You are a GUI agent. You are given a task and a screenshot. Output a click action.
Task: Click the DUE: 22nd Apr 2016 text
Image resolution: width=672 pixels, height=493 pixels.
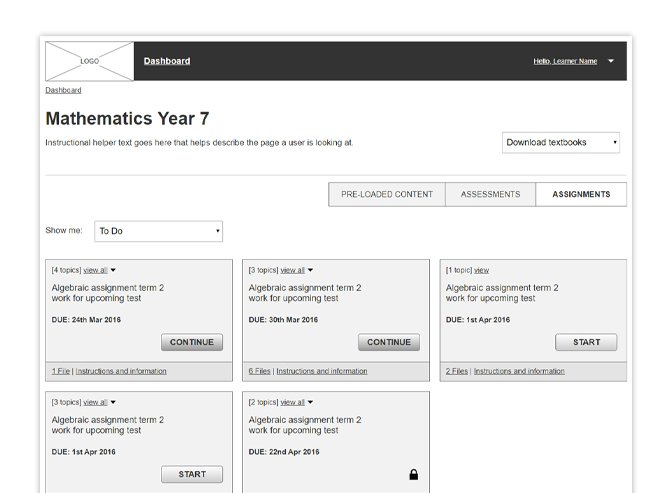pos(284,452)
